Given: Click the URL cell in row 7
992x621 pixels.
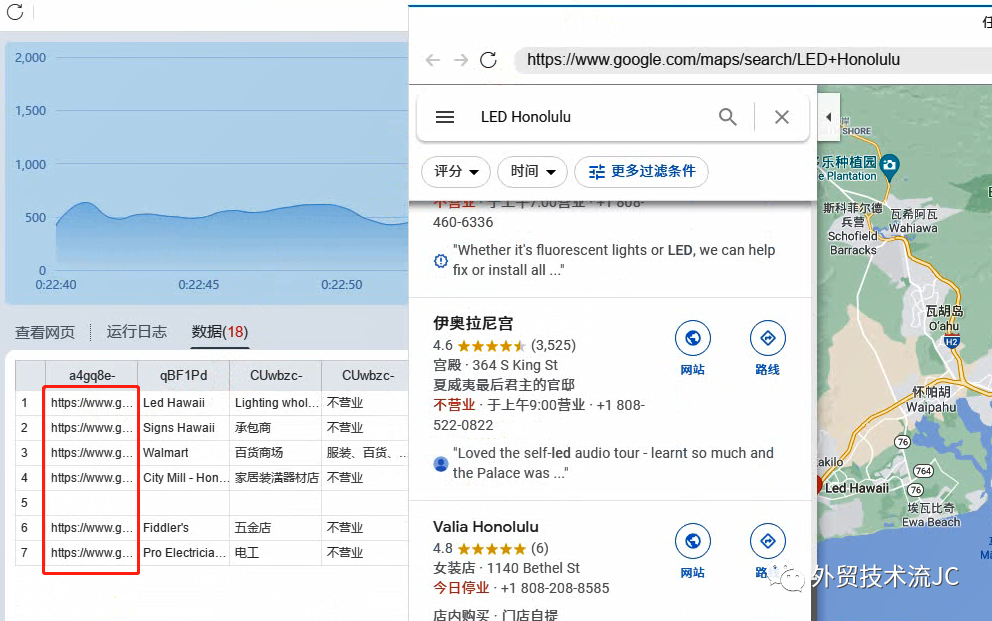Looking at the screenshot, I should pyautogui.click(x=92, y=553).
